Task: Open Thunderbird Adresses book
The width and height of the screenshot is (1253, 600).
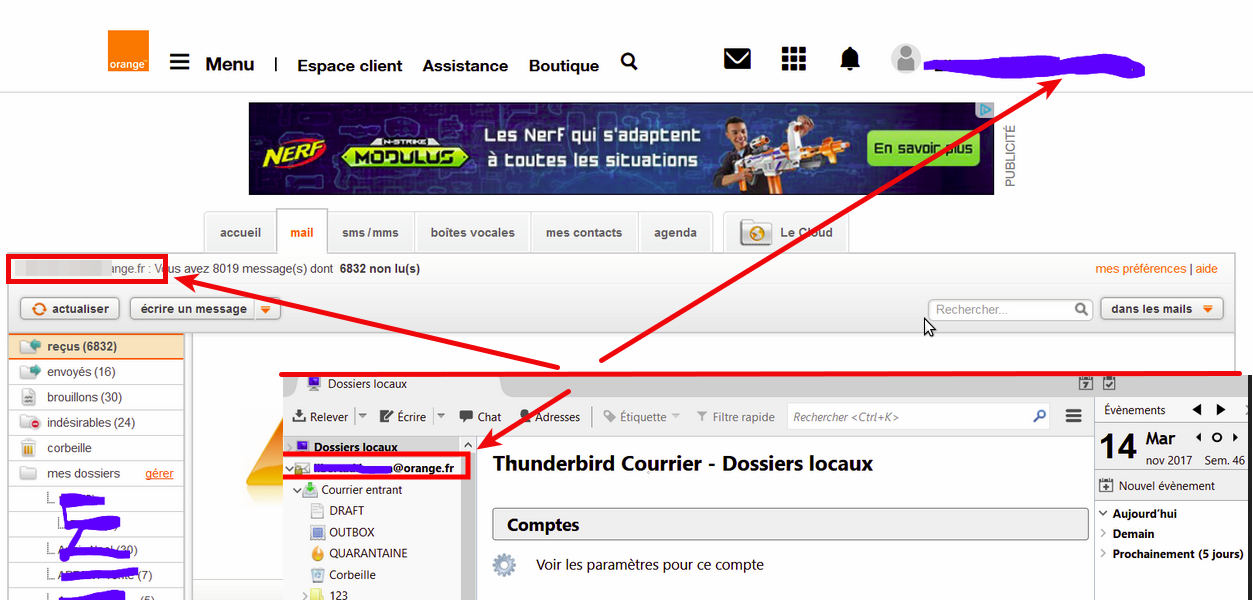Action: [549, 417]
